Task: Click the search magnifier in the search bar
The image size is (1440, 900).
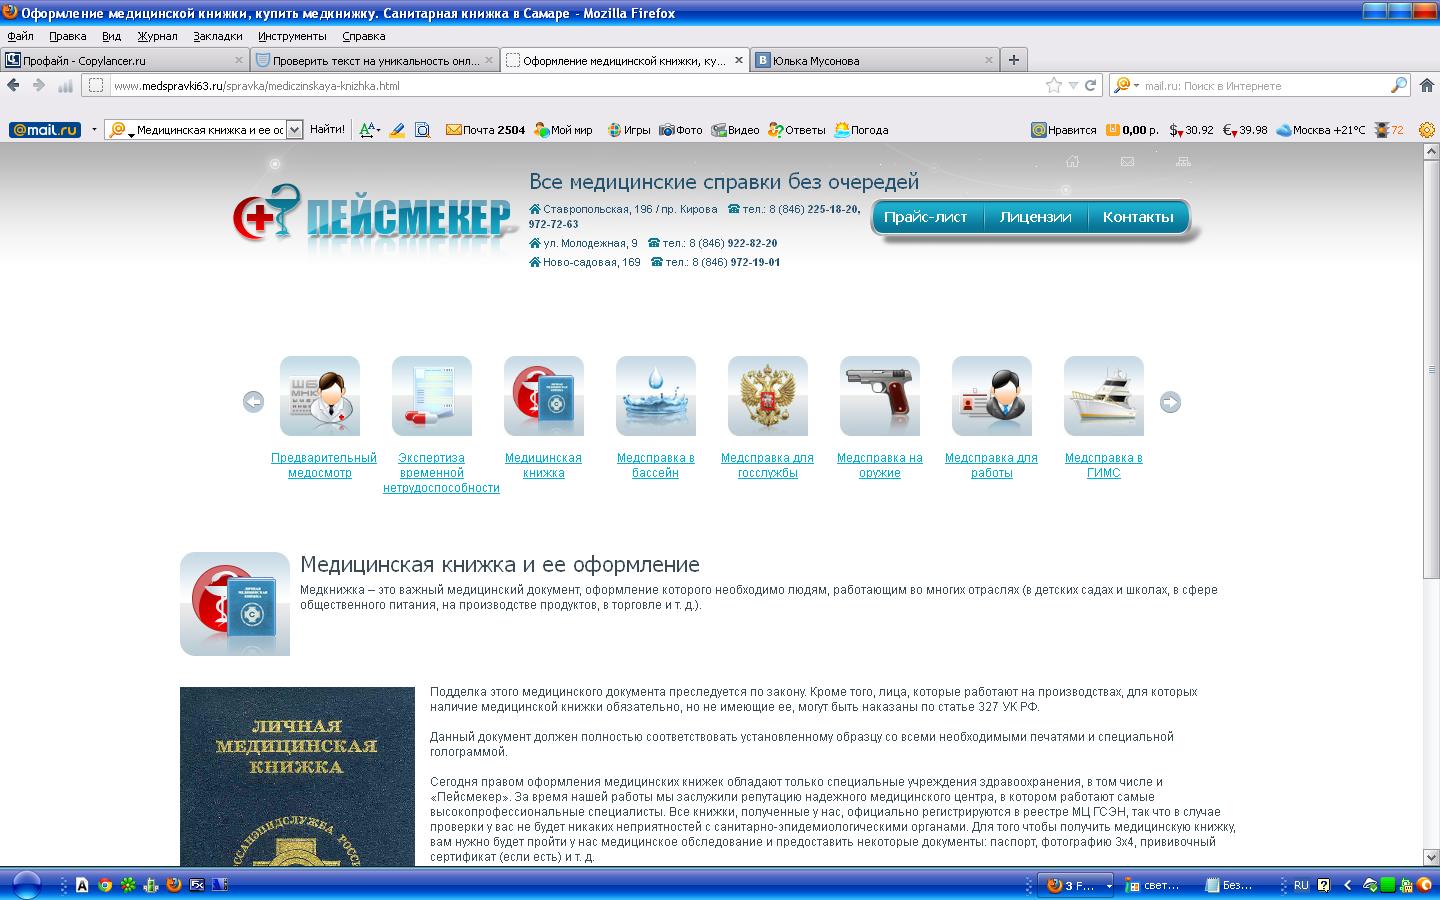Action: pos(1399,86)
